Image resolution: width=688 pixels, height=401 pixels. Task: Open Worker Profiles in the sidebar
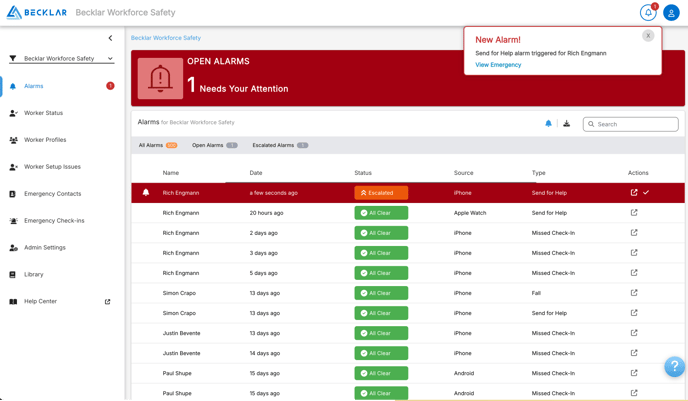45,140
